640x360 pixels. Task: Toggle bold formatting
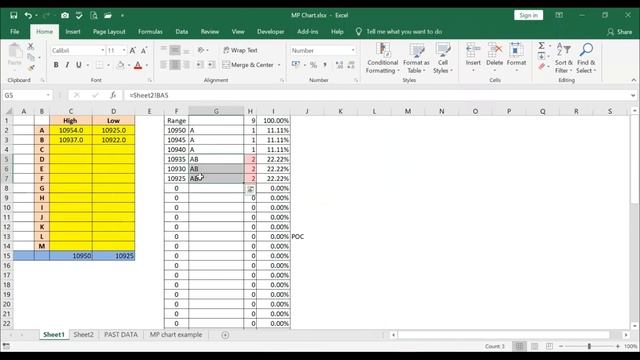56,65
